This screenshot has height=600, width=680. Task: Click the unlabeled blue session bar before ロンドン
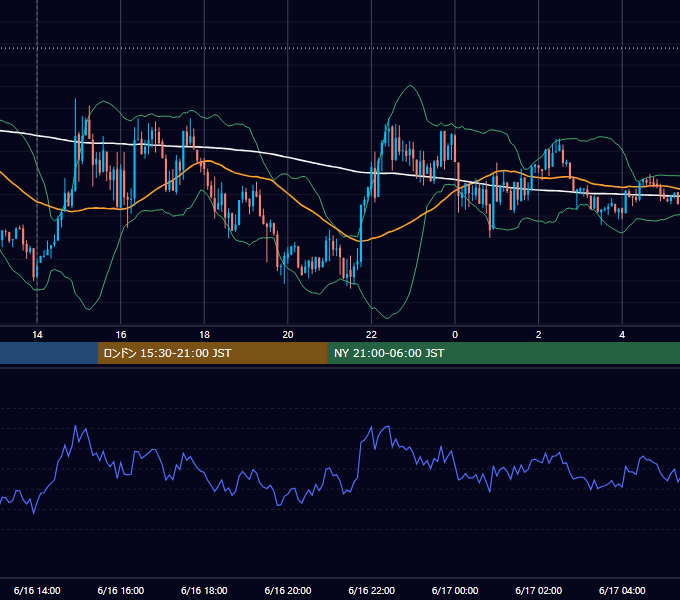tap(49, 353)
